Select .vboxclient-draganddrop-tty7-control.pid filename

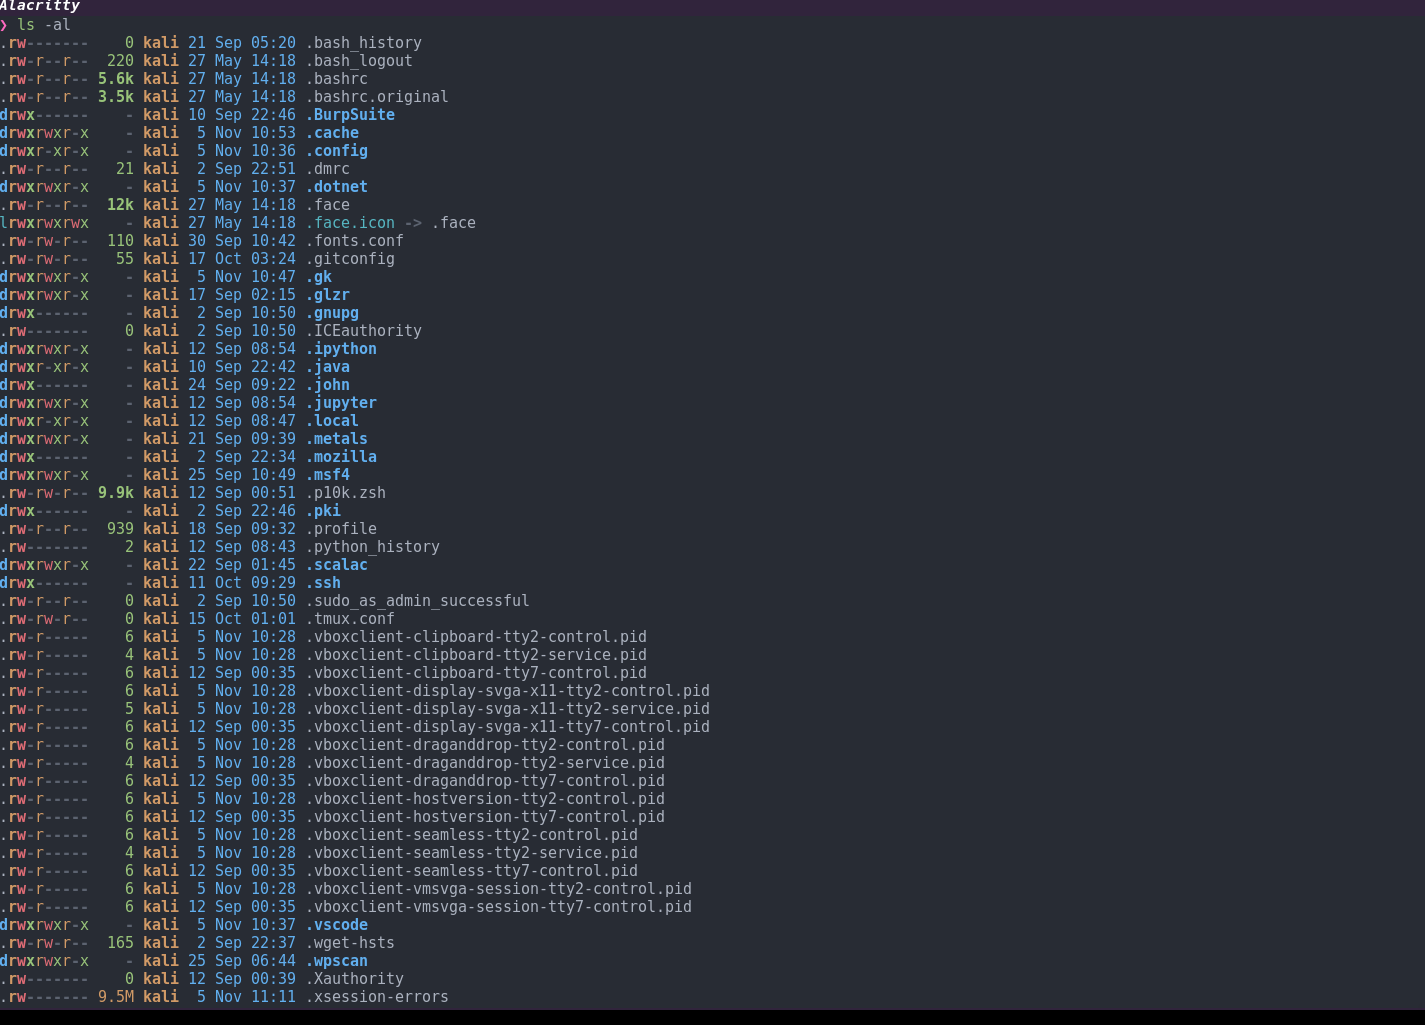[485, 781]
